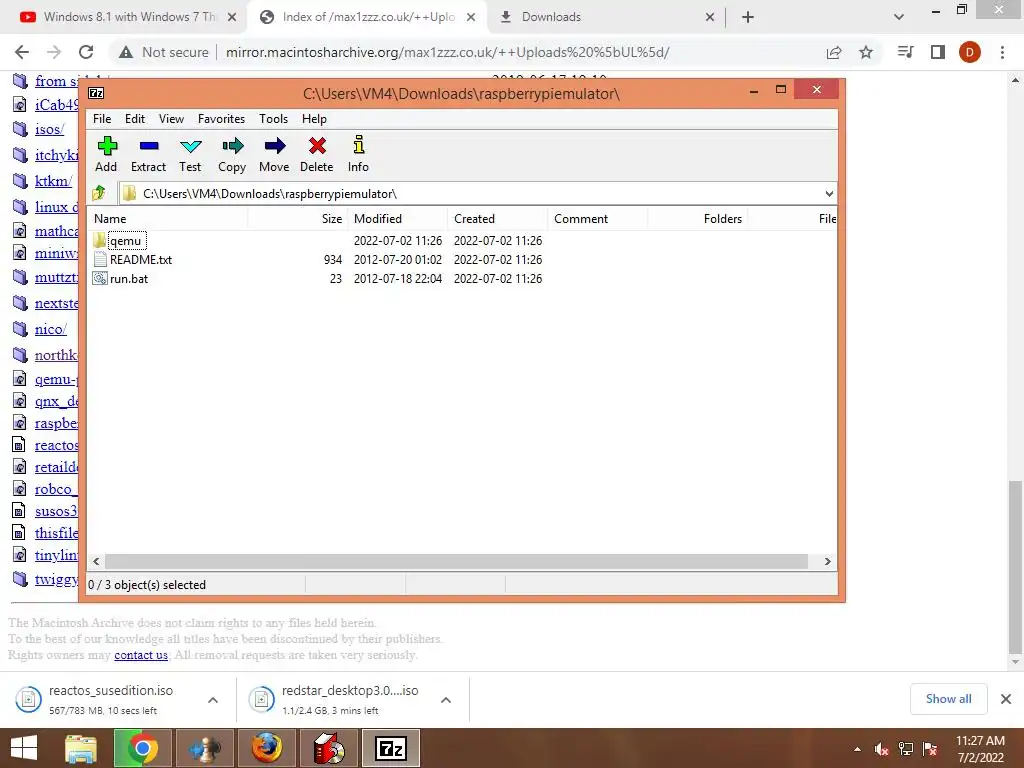
Task: Expand options for reactos_susedition.iso download
Action: click(213, 700)
